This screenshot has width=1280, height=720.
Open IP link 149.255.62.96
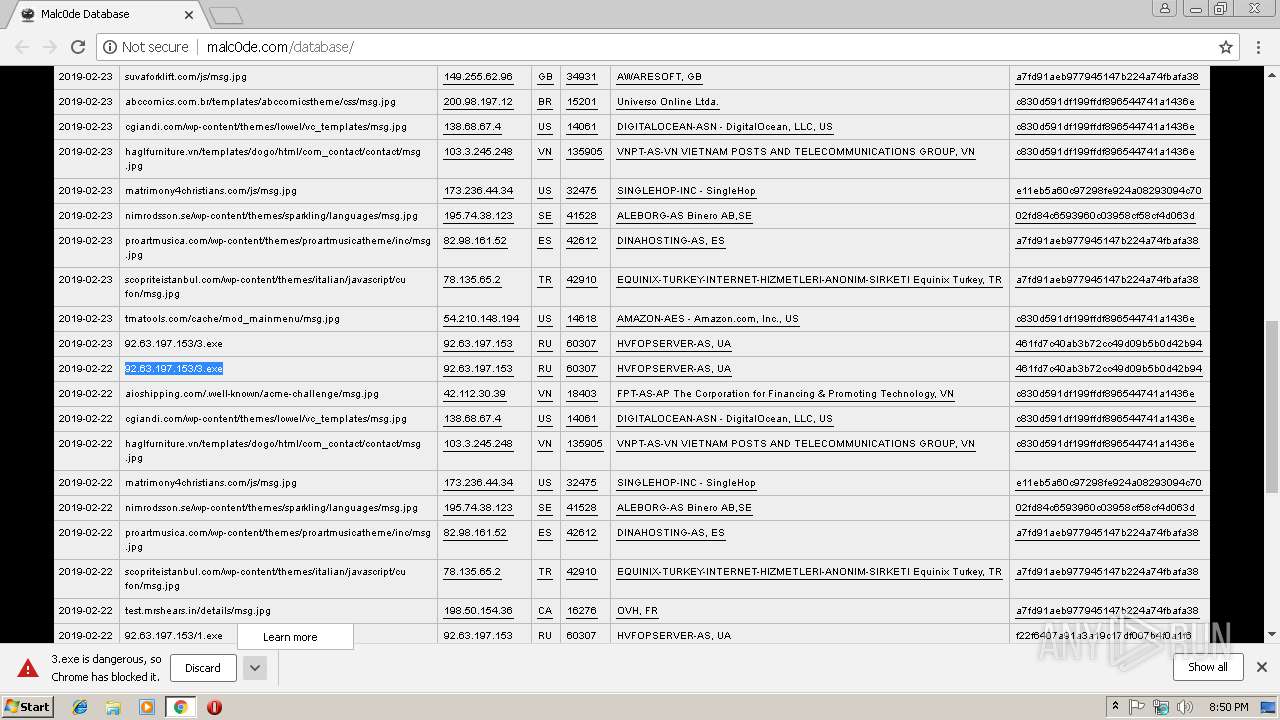[x=478, y=77]
